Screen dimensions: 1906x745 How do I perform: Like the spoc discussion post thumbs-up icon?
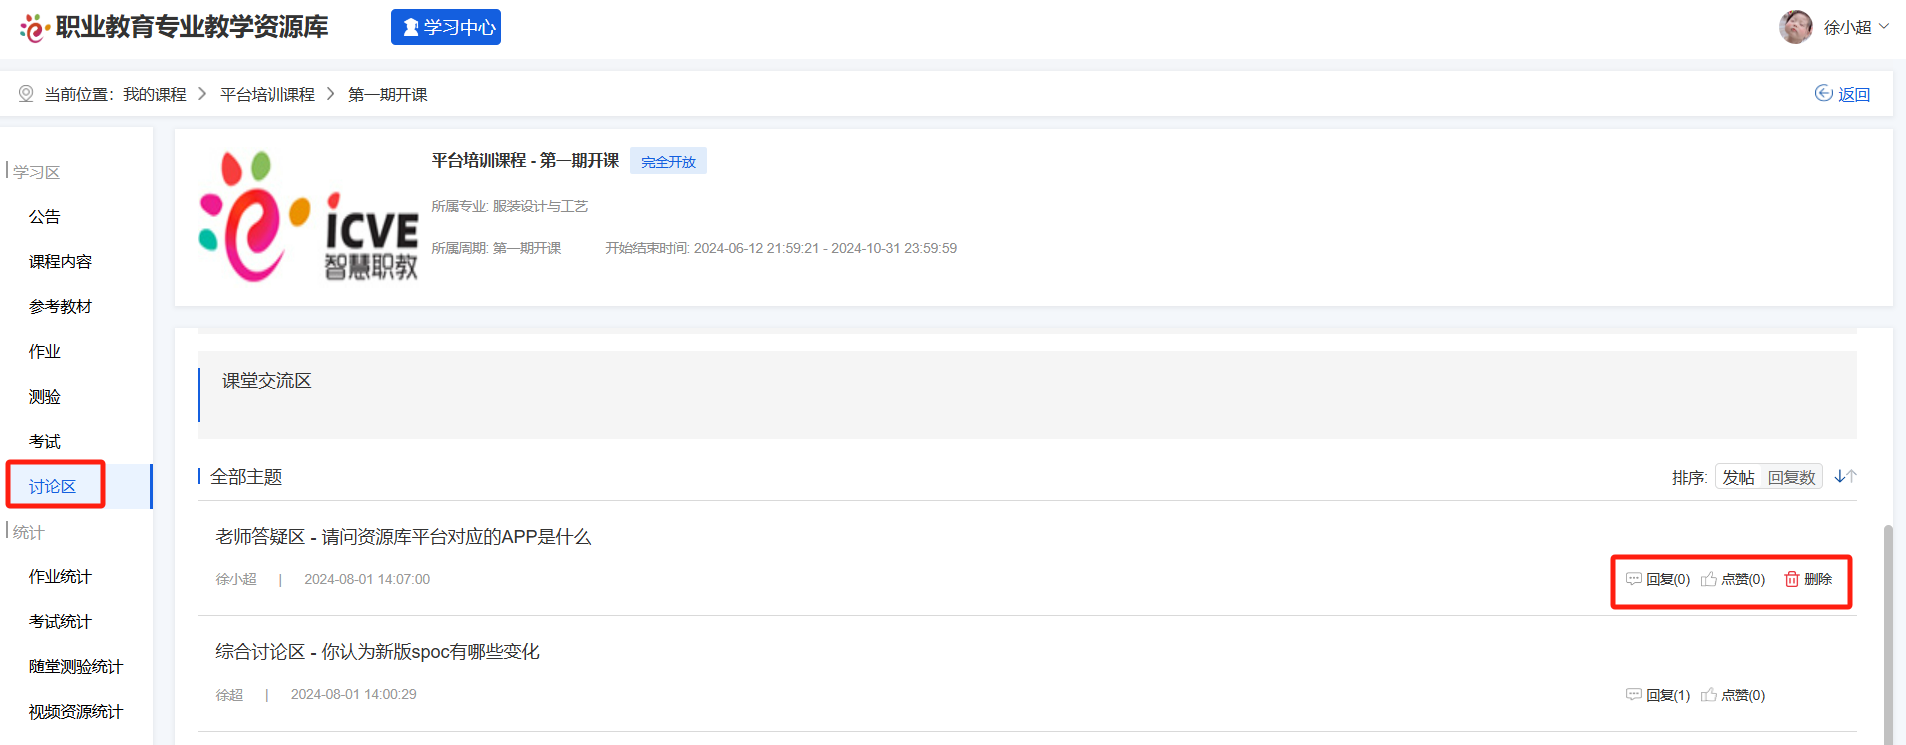coord(1709,695)
